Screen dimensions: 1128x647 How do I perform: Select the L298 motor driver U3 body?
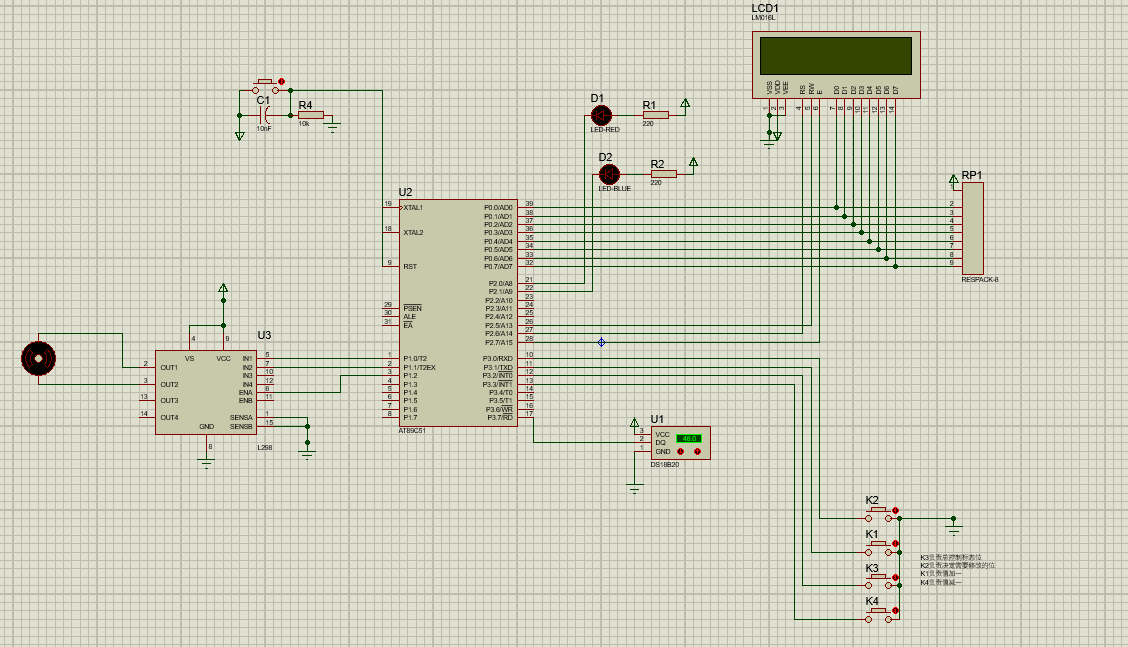point(206,392)
